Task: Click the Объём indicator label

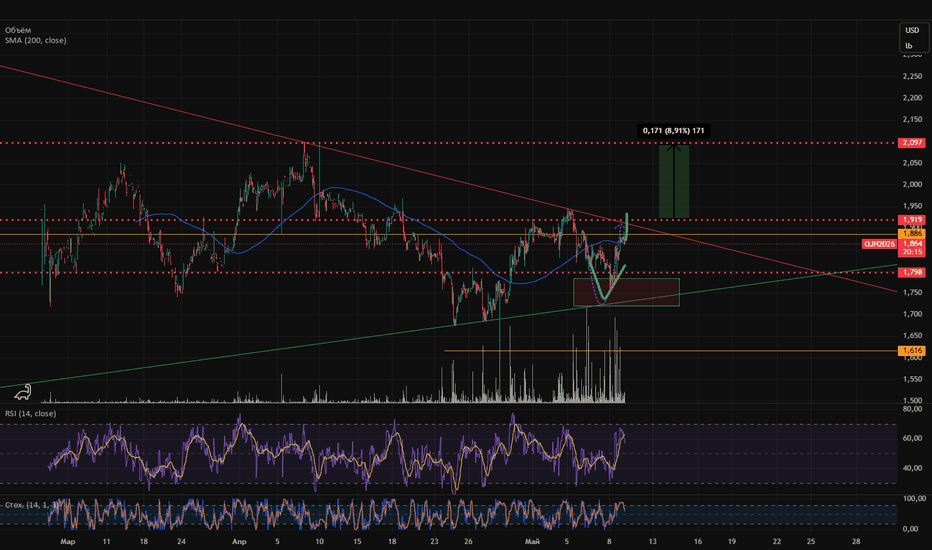Action: 18,30
